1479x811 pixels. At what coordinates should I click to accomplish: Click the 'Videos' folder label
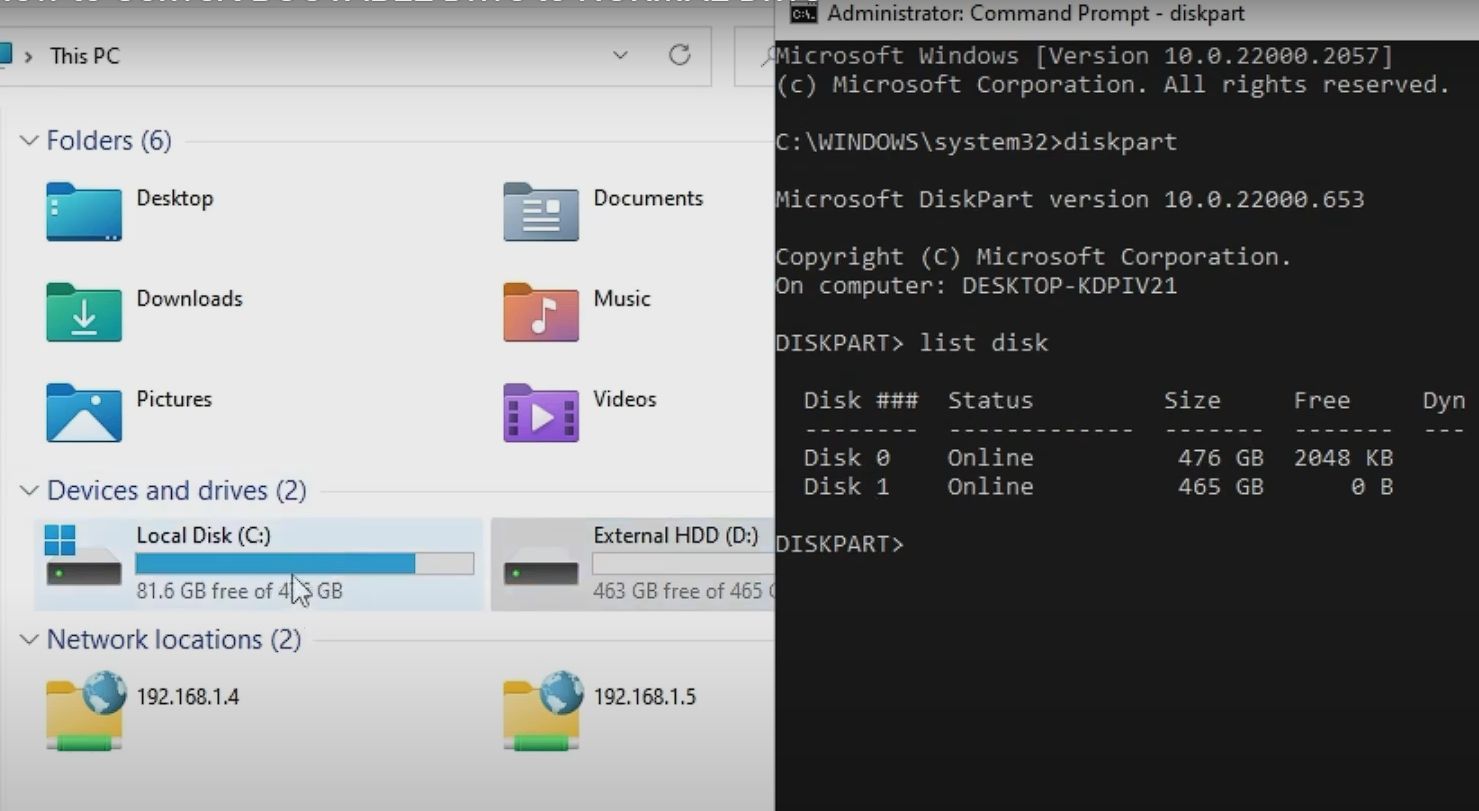pos(625,399)
